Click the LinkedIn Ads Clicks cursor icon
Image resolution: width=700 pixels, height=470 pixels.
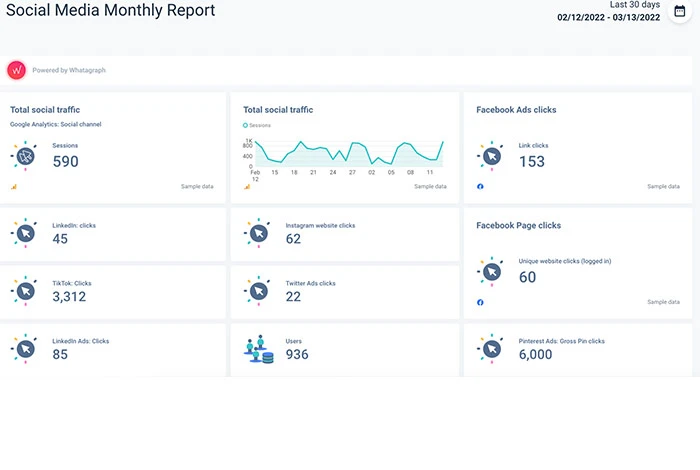click(x=25, y=348)
